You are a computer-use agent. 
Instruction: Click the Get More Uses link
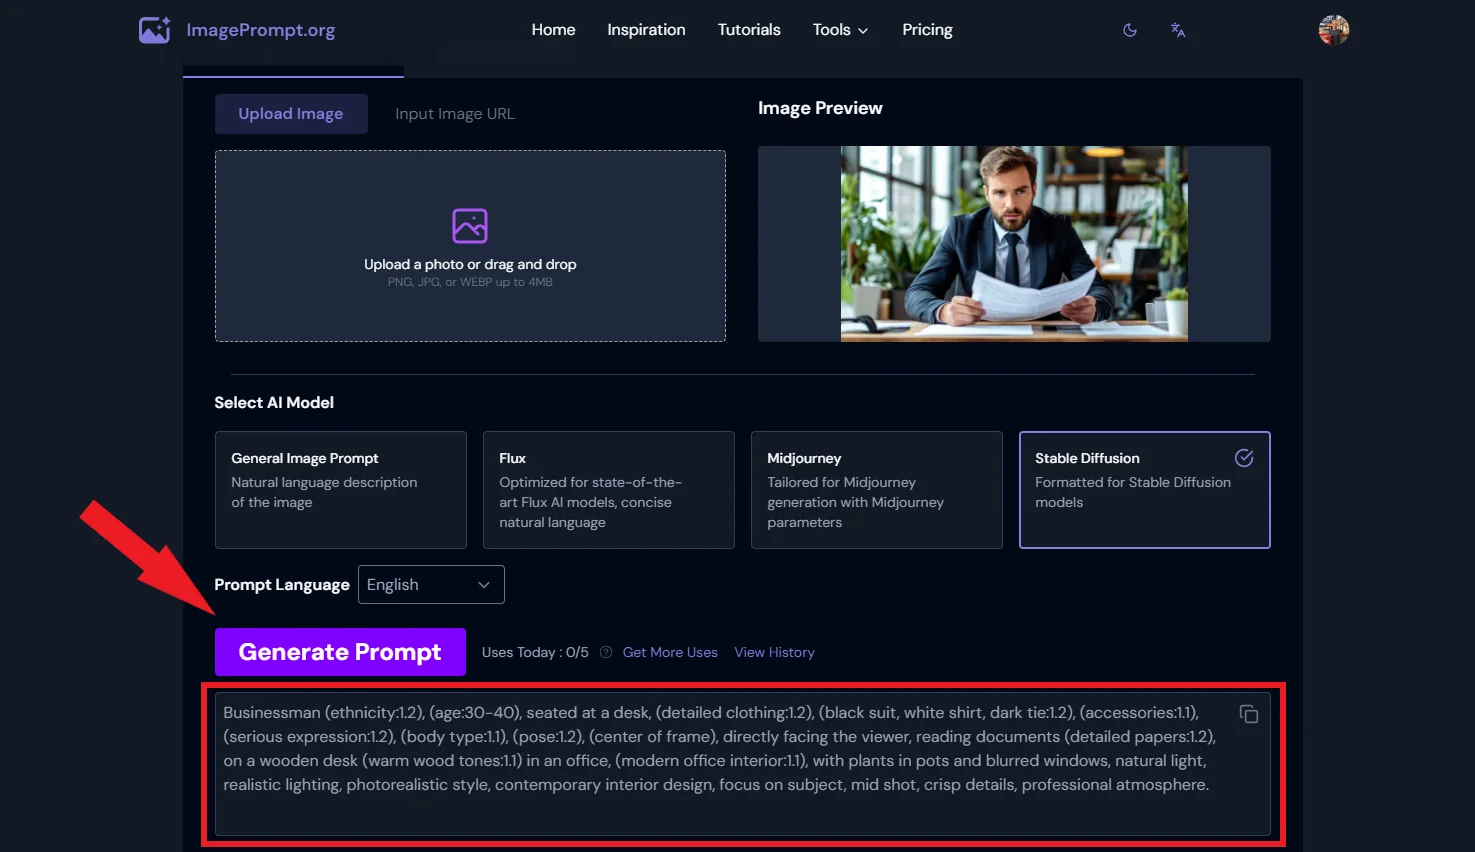point(670,652)
